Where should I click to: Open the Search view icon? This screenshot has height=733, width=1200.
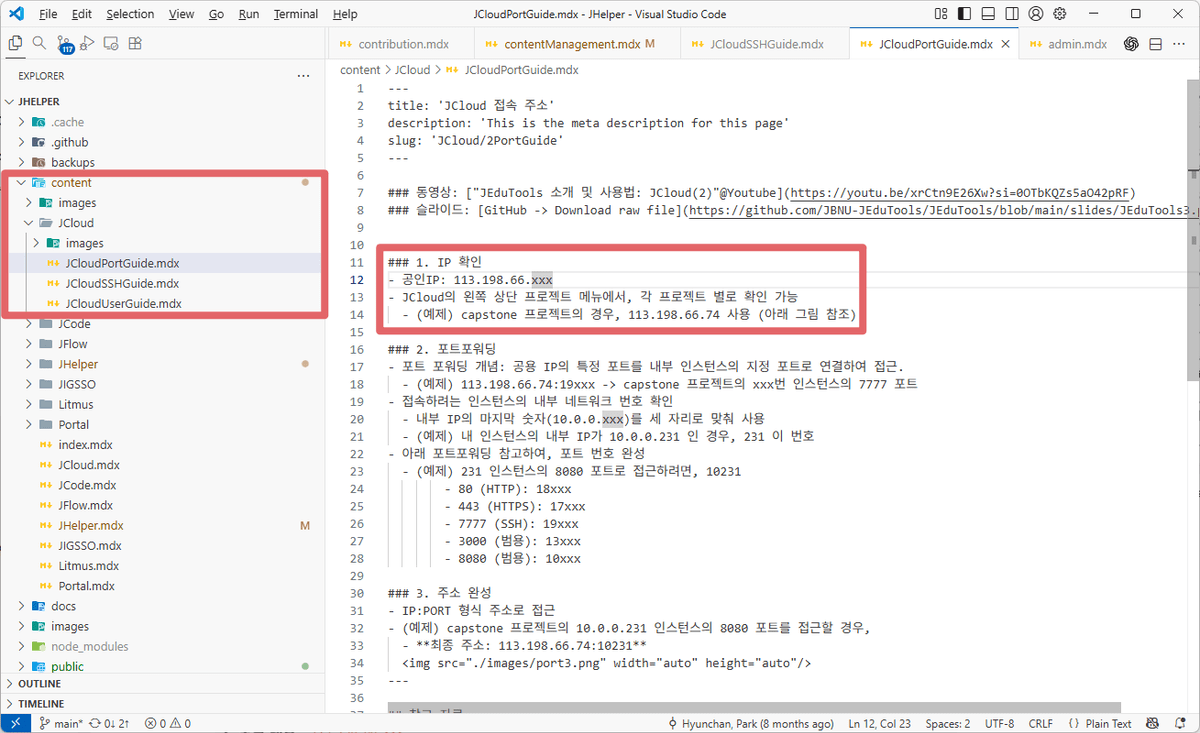[38, 43]
